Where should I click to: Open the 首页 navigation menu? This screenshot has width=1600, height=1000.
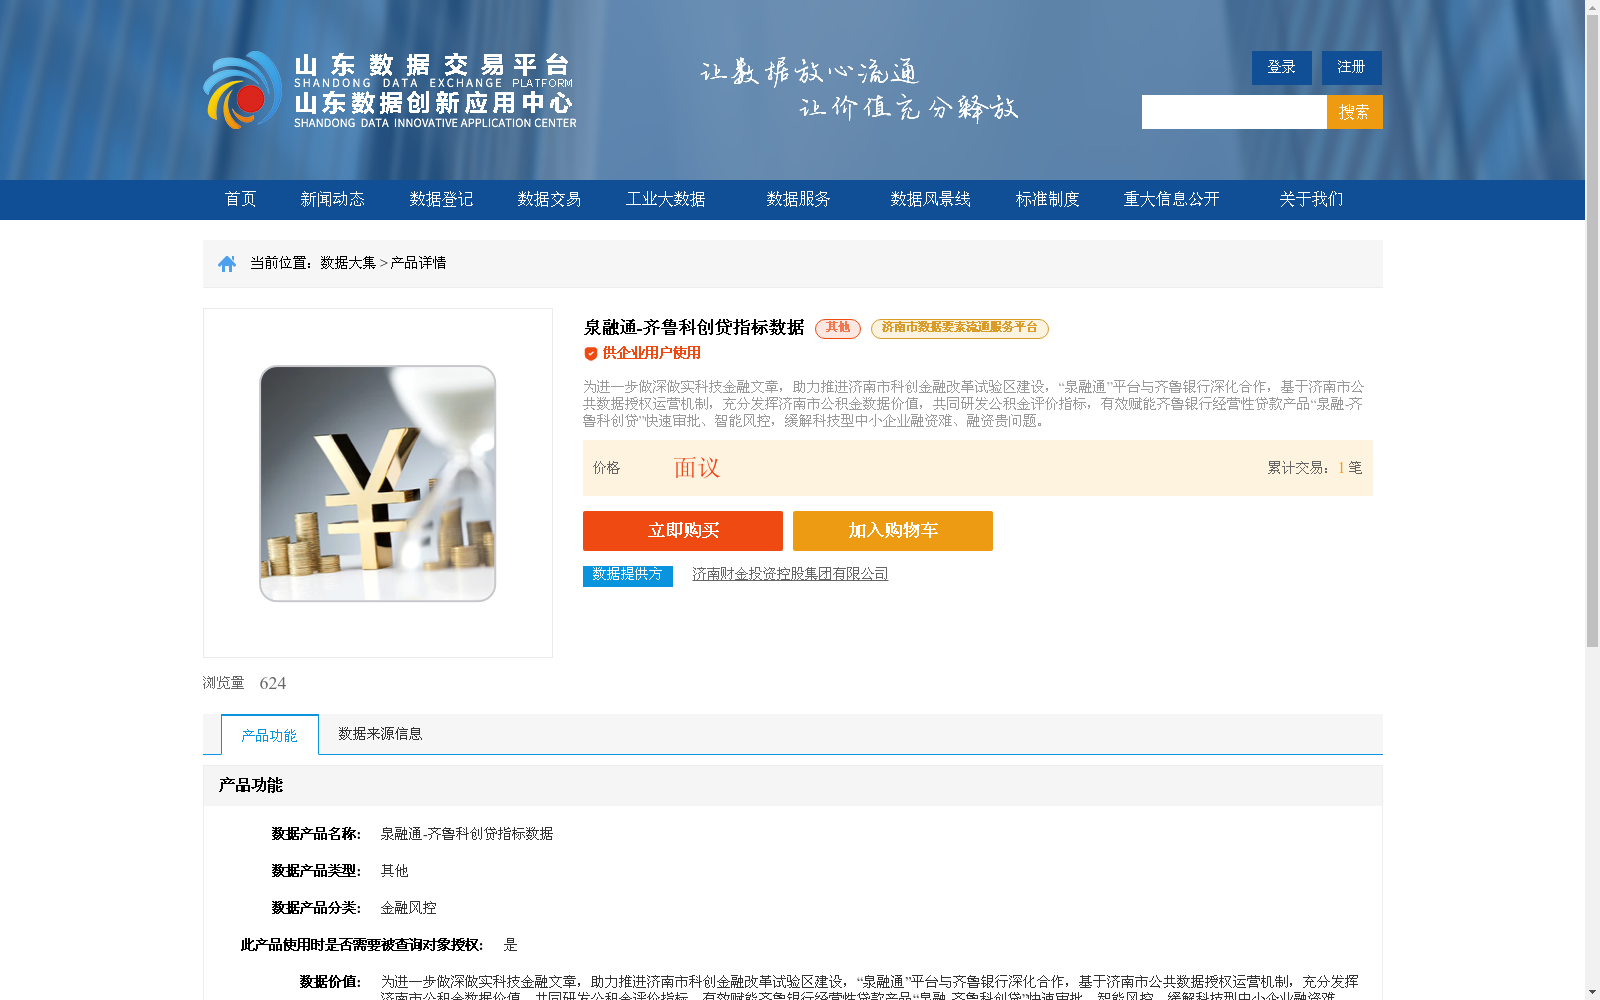(240, 199)
